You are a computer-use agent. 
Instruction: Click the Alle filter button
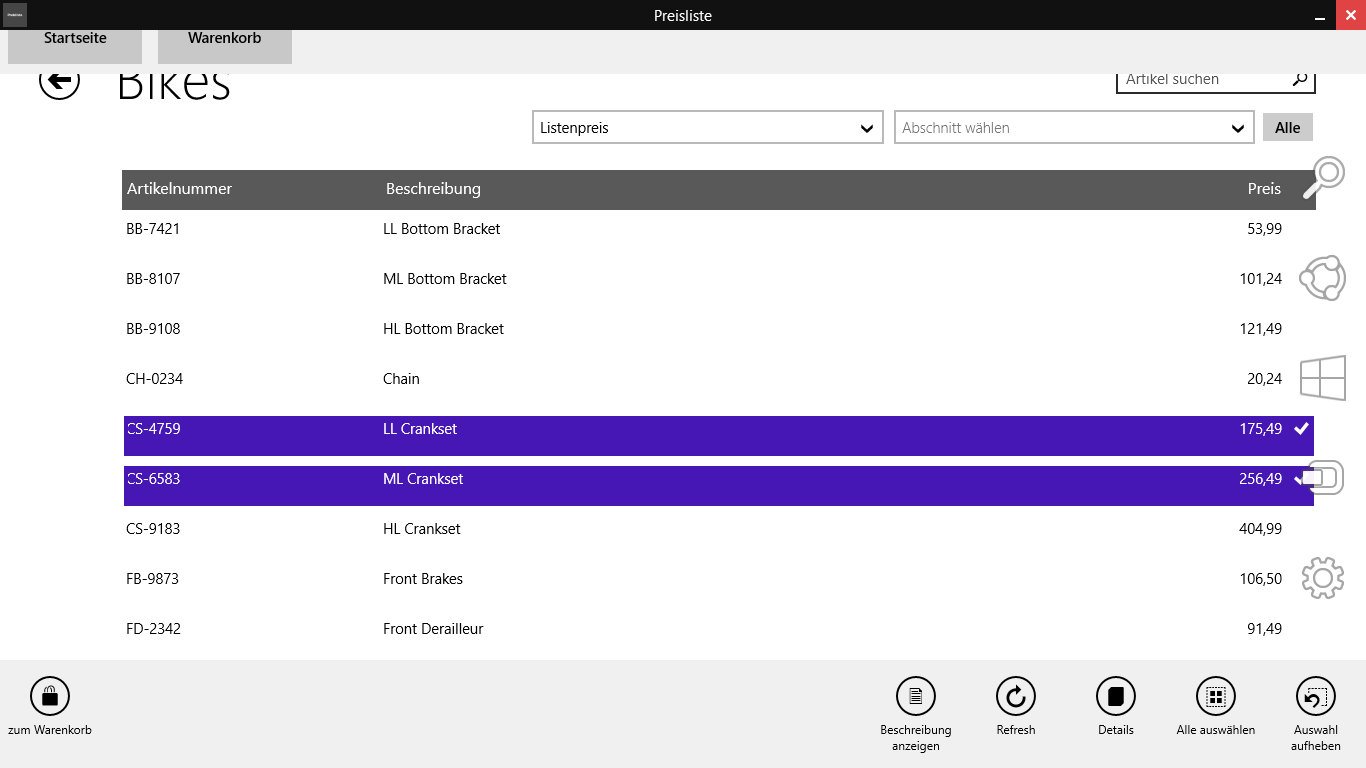click(x=1287, y=127)
